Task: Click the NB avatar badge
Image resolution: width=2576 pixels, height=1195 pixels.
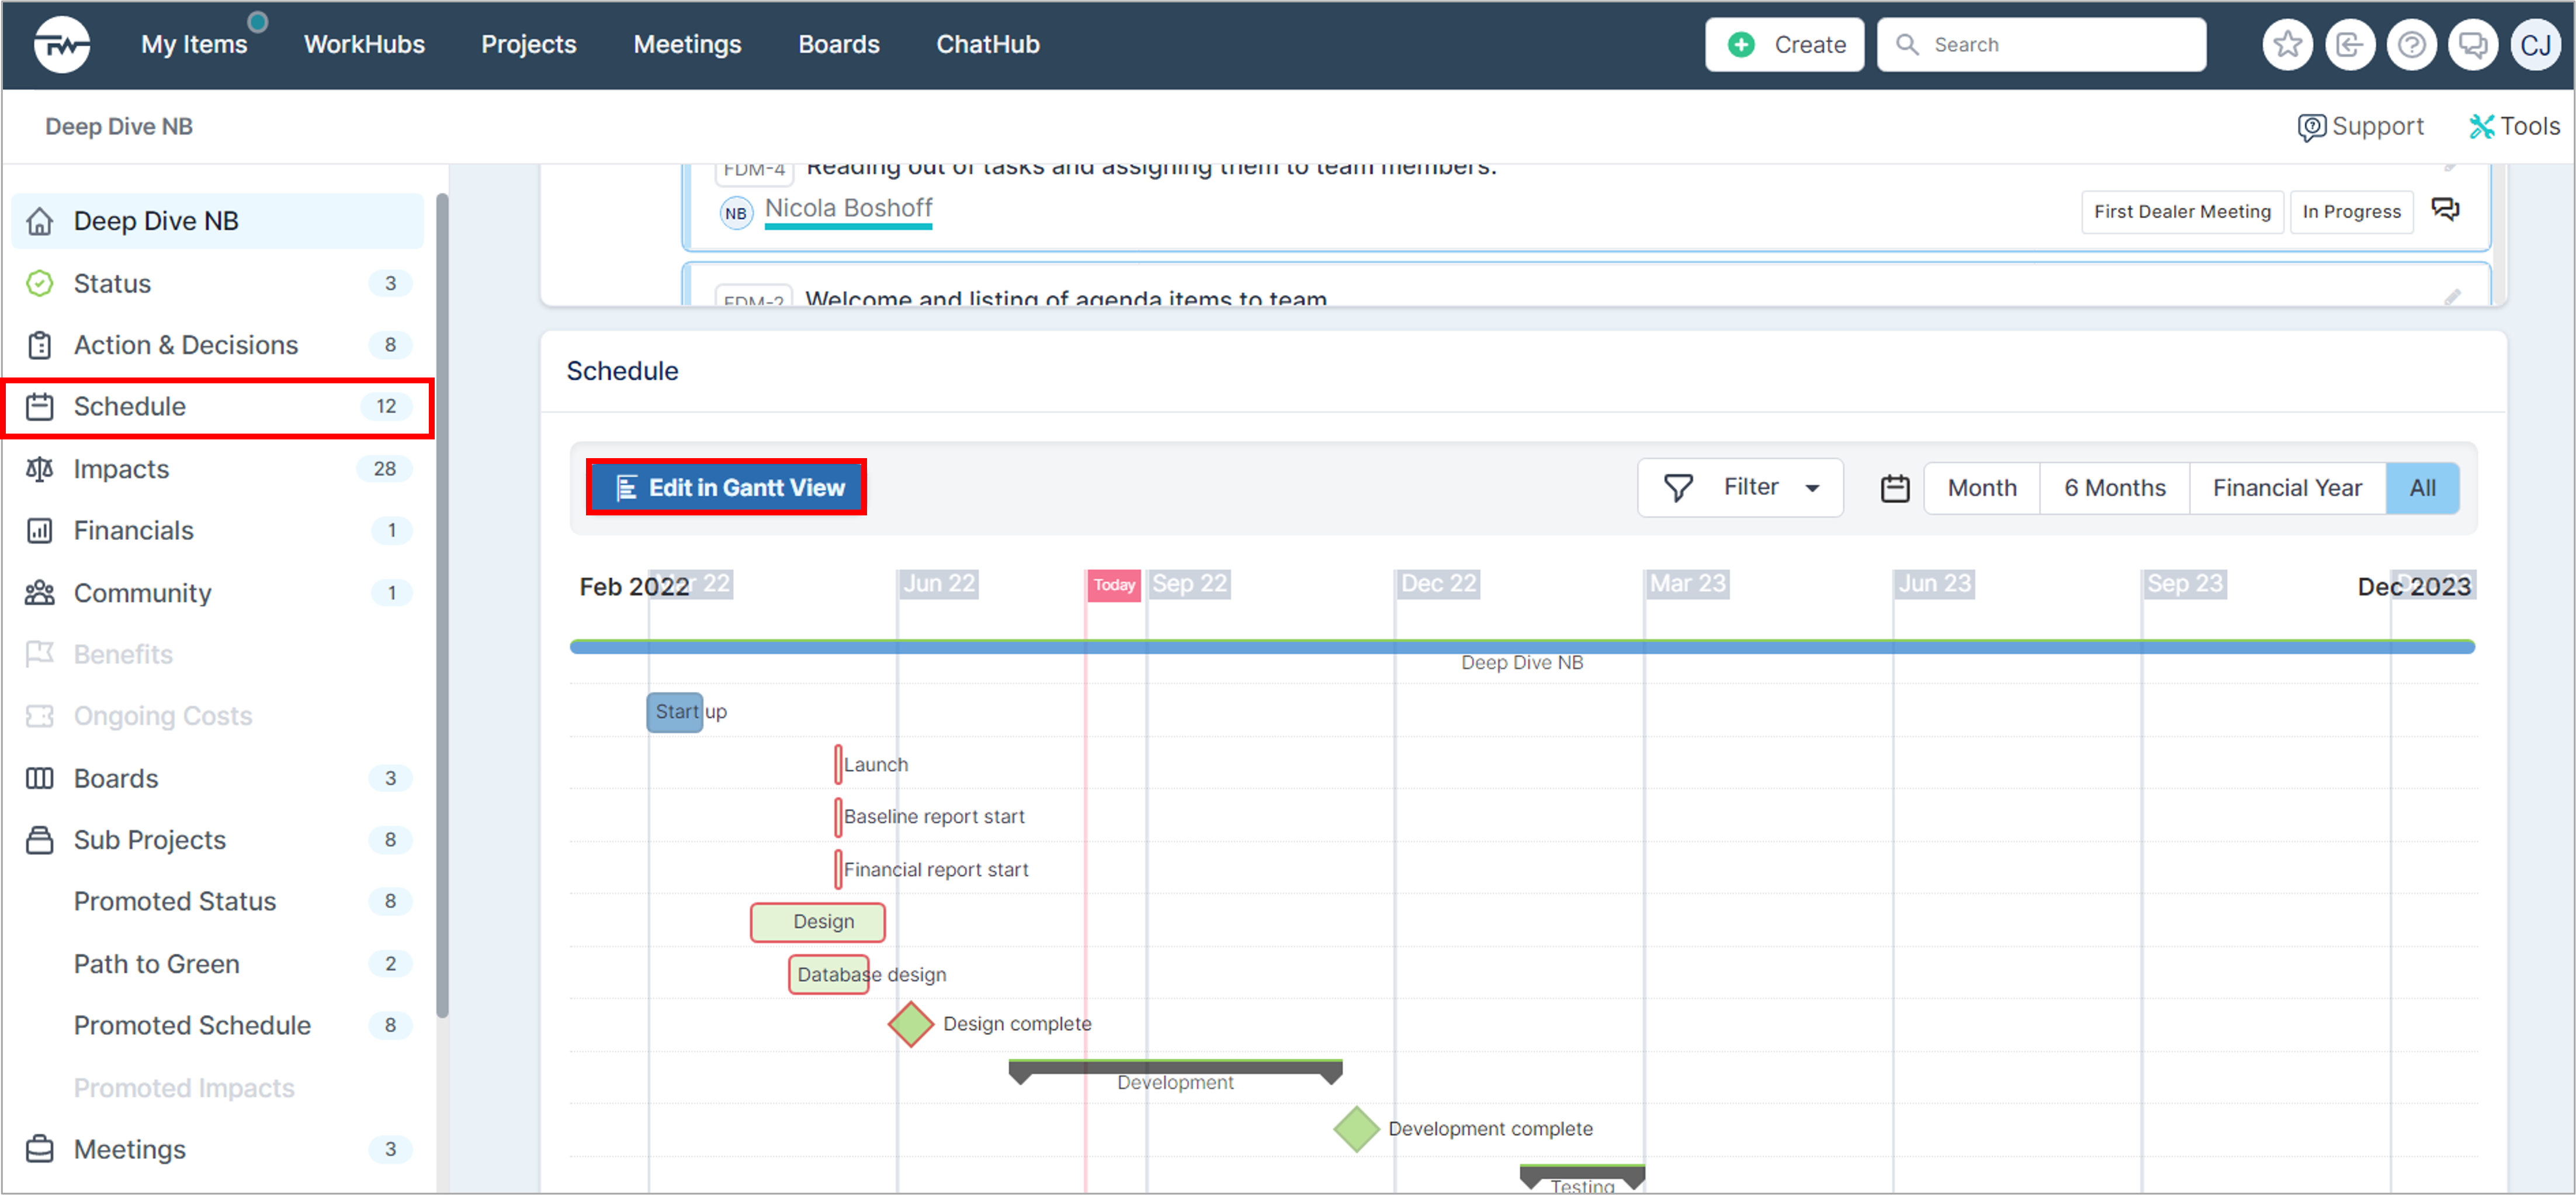Action: pos(736,213)
